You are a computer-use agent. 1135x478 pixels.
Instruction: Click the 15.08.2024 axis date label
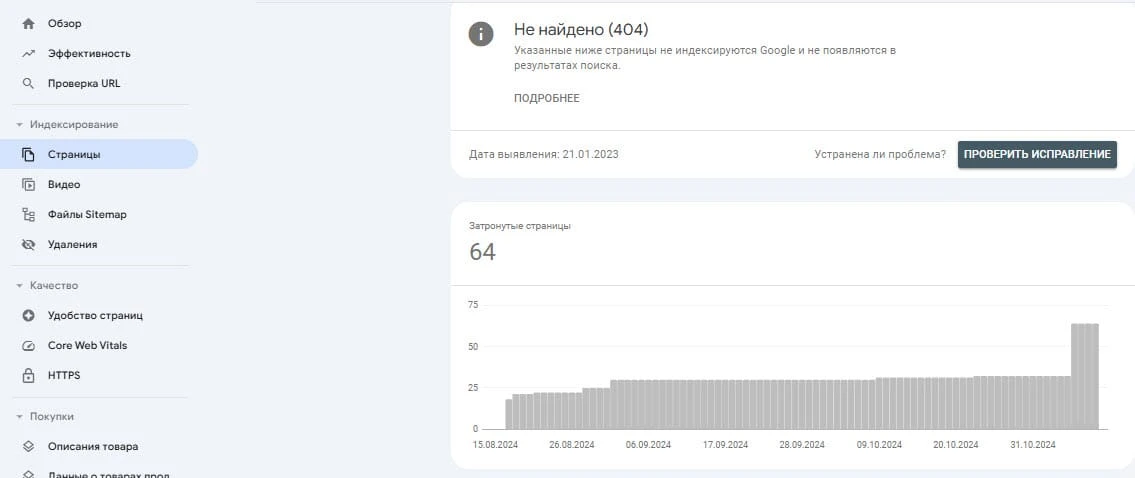tap(494, 445)
